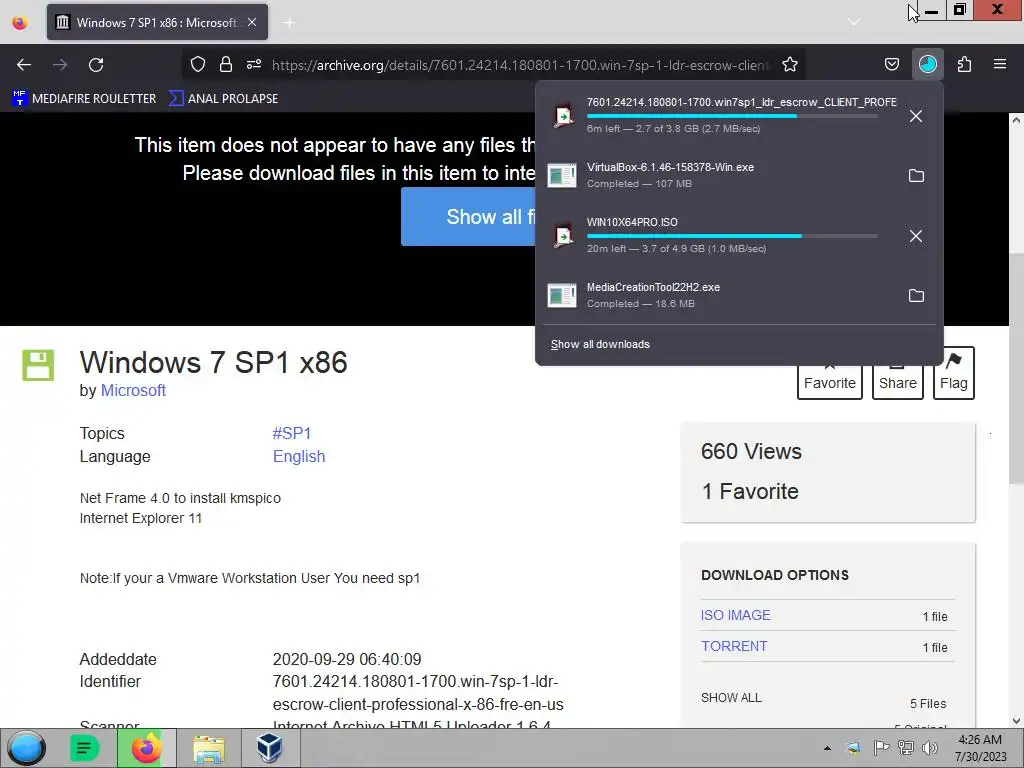Bookmark this page with the star icon
Image resolution: width=1024 pixels, height=768 pixels.
[x=790, y=64]
